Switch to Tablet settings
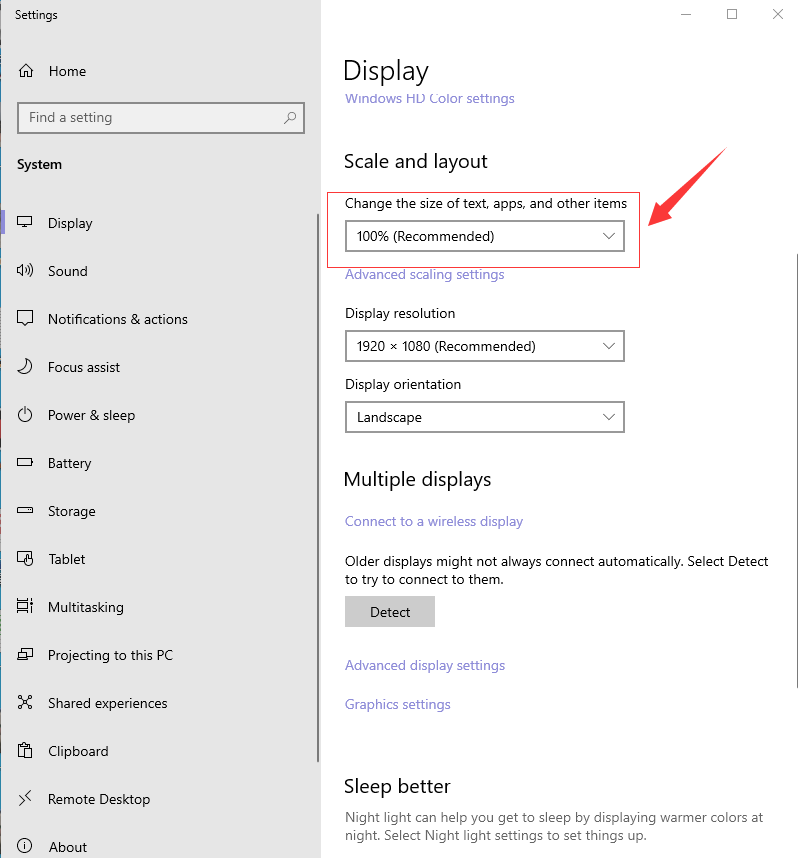This screenshot has width=798, height=858. click(67, 559)
